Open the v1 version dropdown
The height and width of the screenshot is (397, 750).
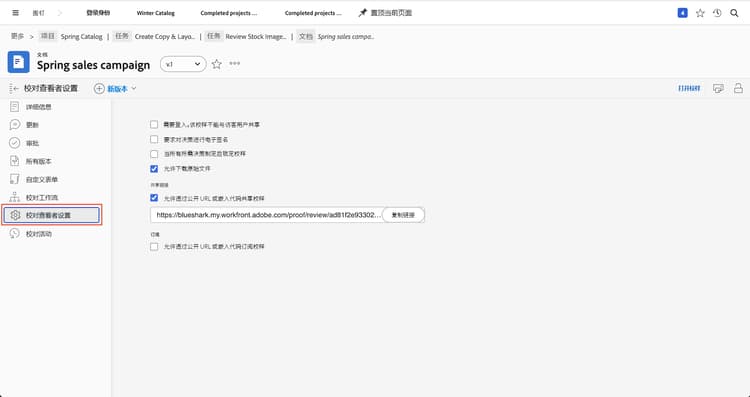pos(183,64)
